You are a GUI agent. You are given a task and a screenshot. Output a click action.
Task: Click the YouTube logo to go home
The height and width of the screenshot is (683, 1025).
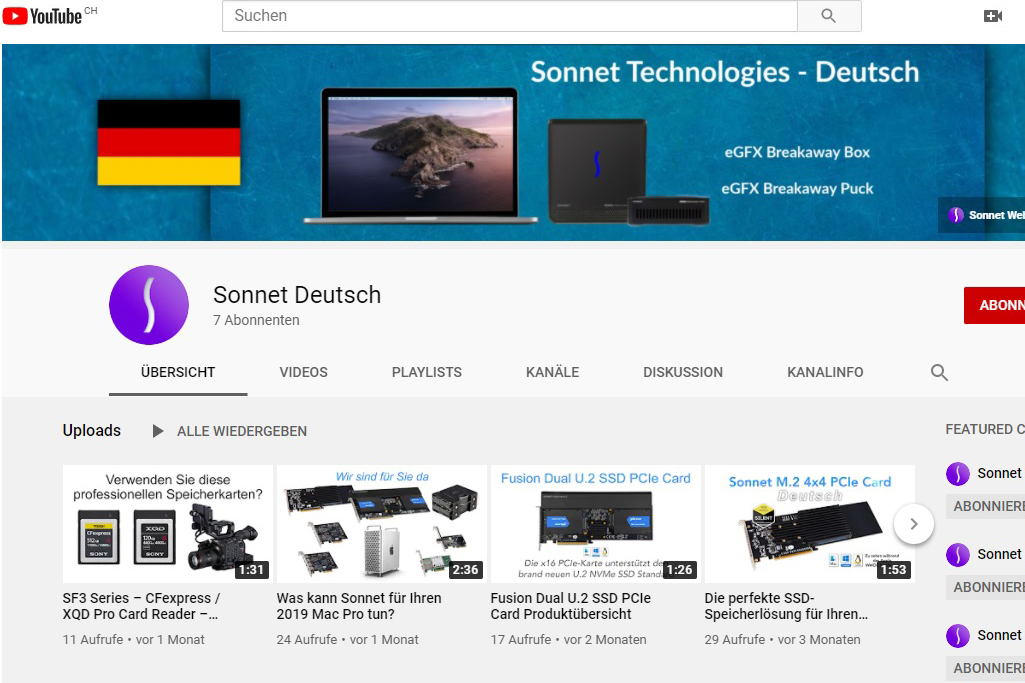tap(43, 16)
